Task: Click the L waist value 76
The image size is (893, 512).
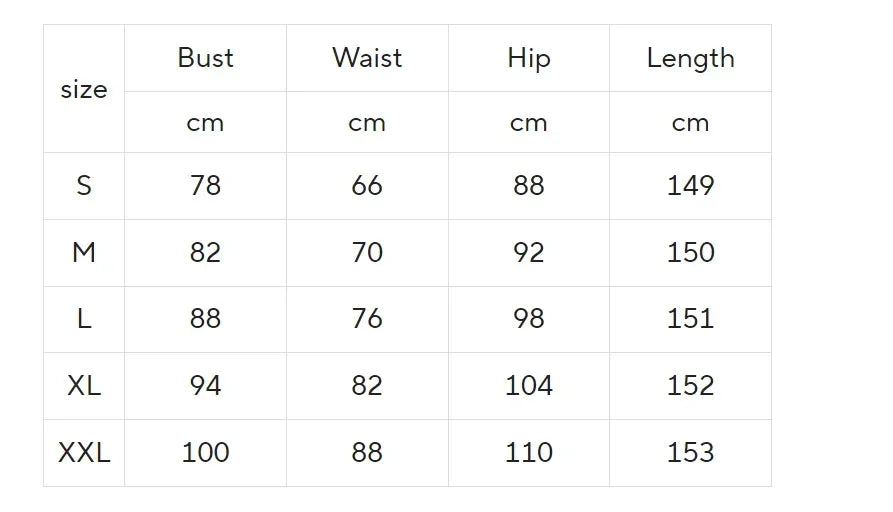Action: pyautogui.click(x=367, y=319)
